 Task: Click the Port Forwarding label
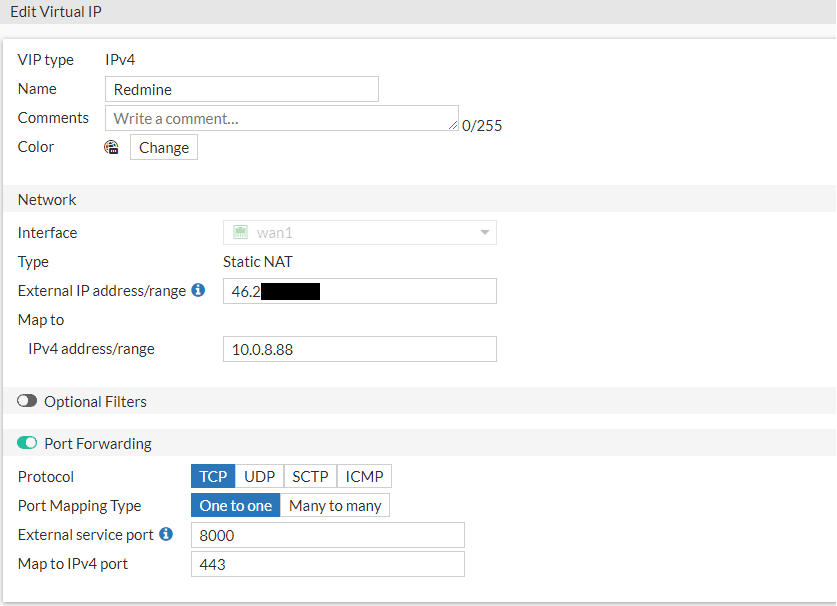[98, 444]
